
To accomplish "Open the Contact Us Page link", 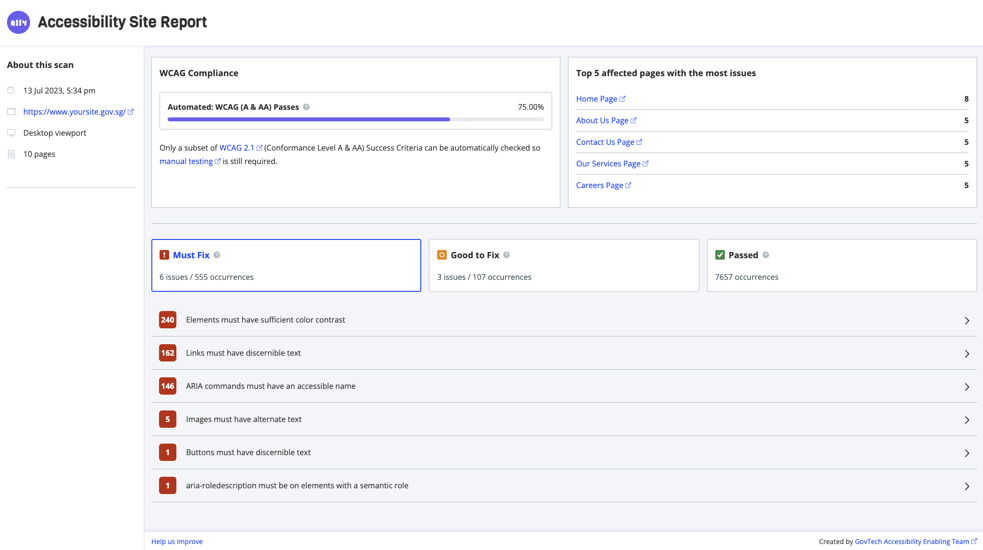I will [x=605, y=142].
